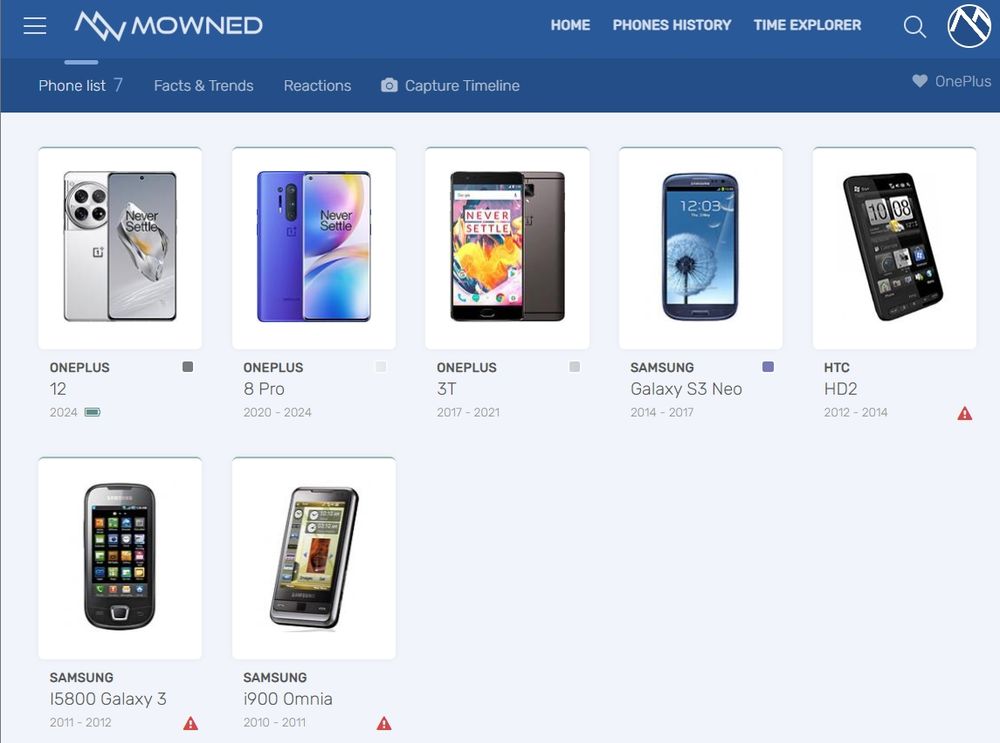
Task: Select the light grey swatch for OnePlus 3T
Action: pos(575,367)
